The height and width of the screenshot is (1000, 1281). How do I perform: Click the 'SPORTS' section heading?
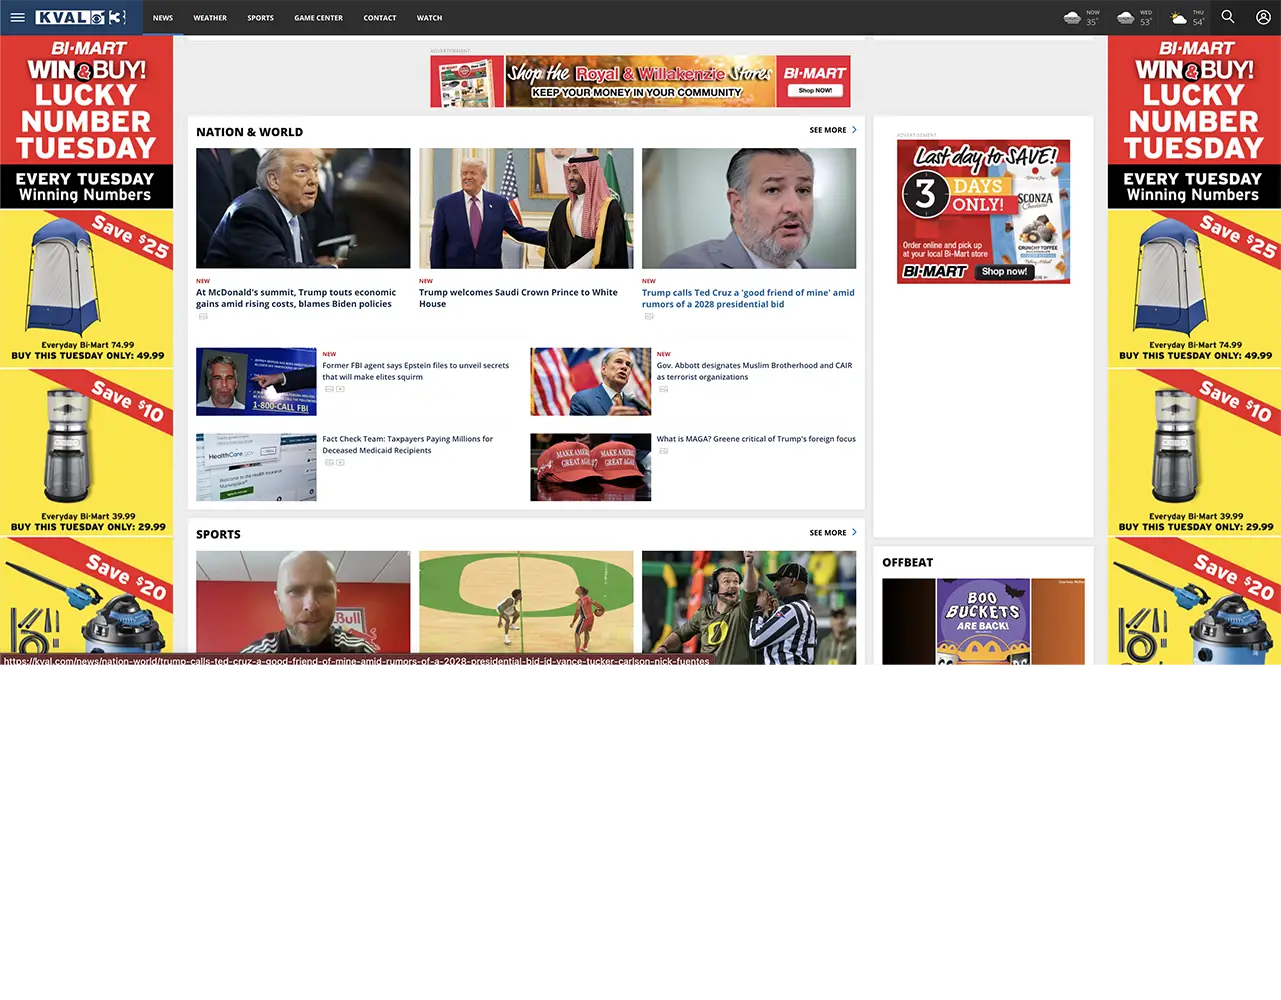(218, 535)
